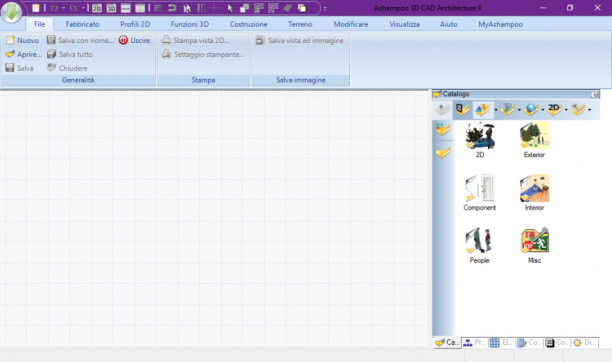
Task: Open the 2D catalog folder thumbnail
Action: pyautogui.click(x=480, y=140)
